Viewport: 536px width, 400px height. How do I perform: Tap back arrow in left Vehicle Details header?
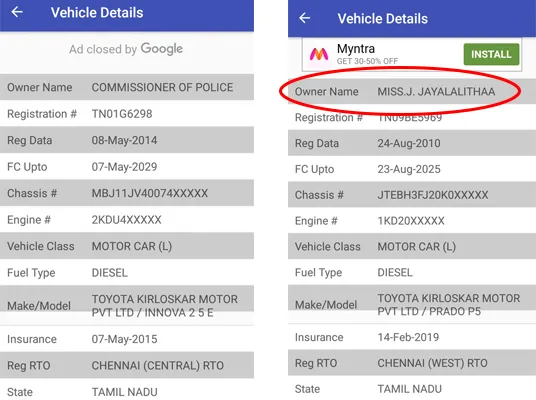pyautogui.click(x=17, y=12)
